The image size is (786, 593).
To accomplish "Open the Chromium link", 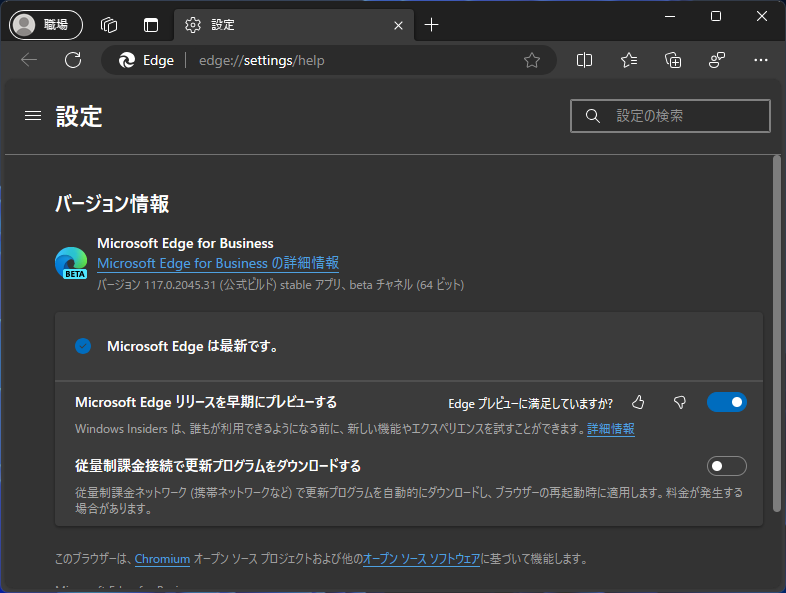I will coord(162,559).
